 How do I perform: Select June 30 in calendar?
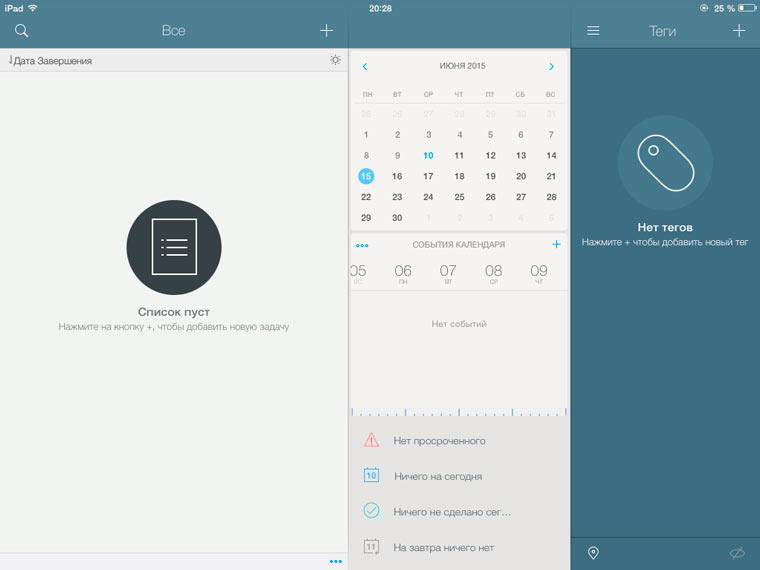tap(397, 218)
